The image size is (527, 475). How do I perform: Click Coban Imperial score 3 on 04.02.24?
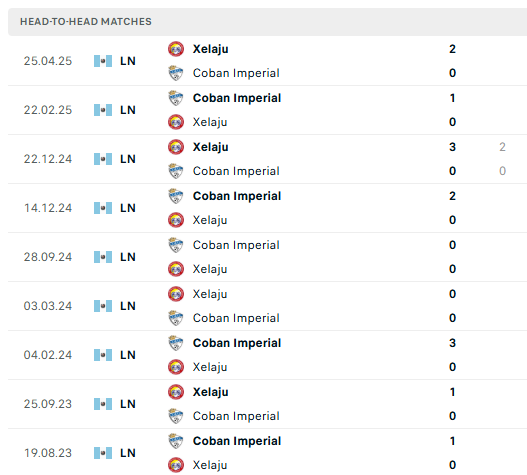coord(452,343)
